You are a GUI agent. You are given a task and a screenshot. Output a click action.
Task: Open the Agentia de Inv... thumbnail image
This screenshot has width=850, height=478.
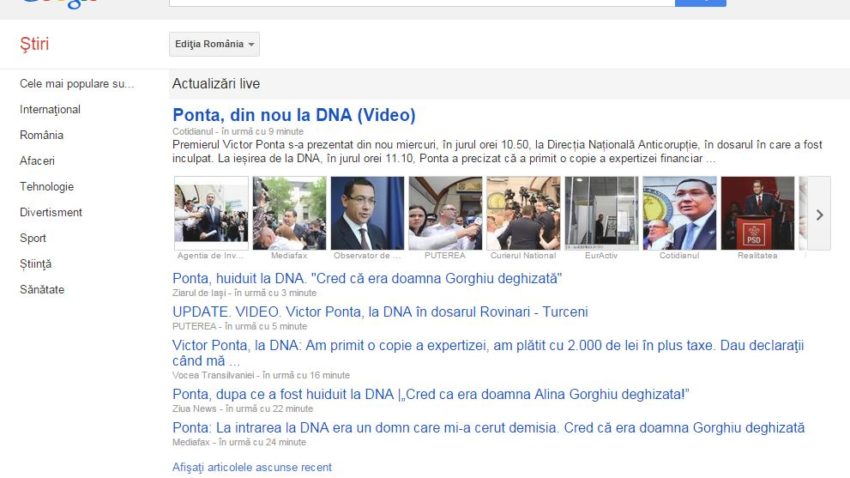coord(211,213)
